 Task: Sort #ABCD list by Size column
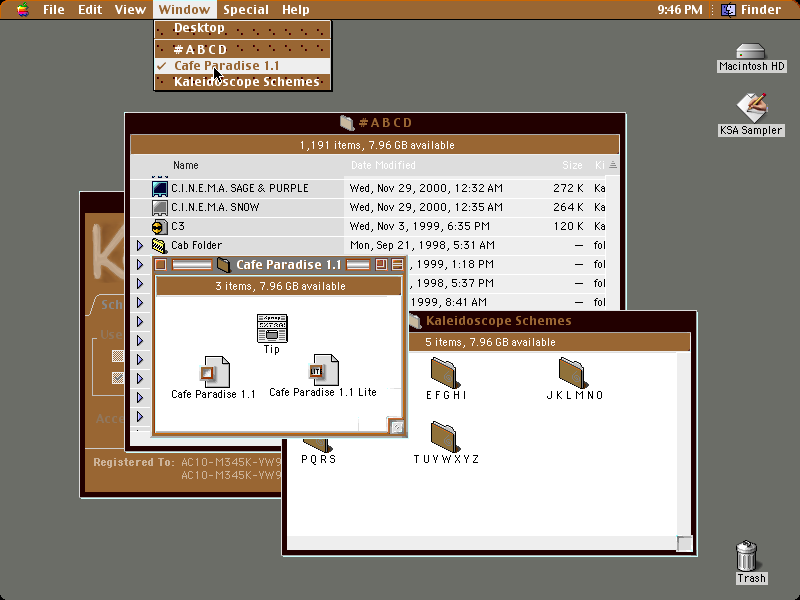click(572, 165)
